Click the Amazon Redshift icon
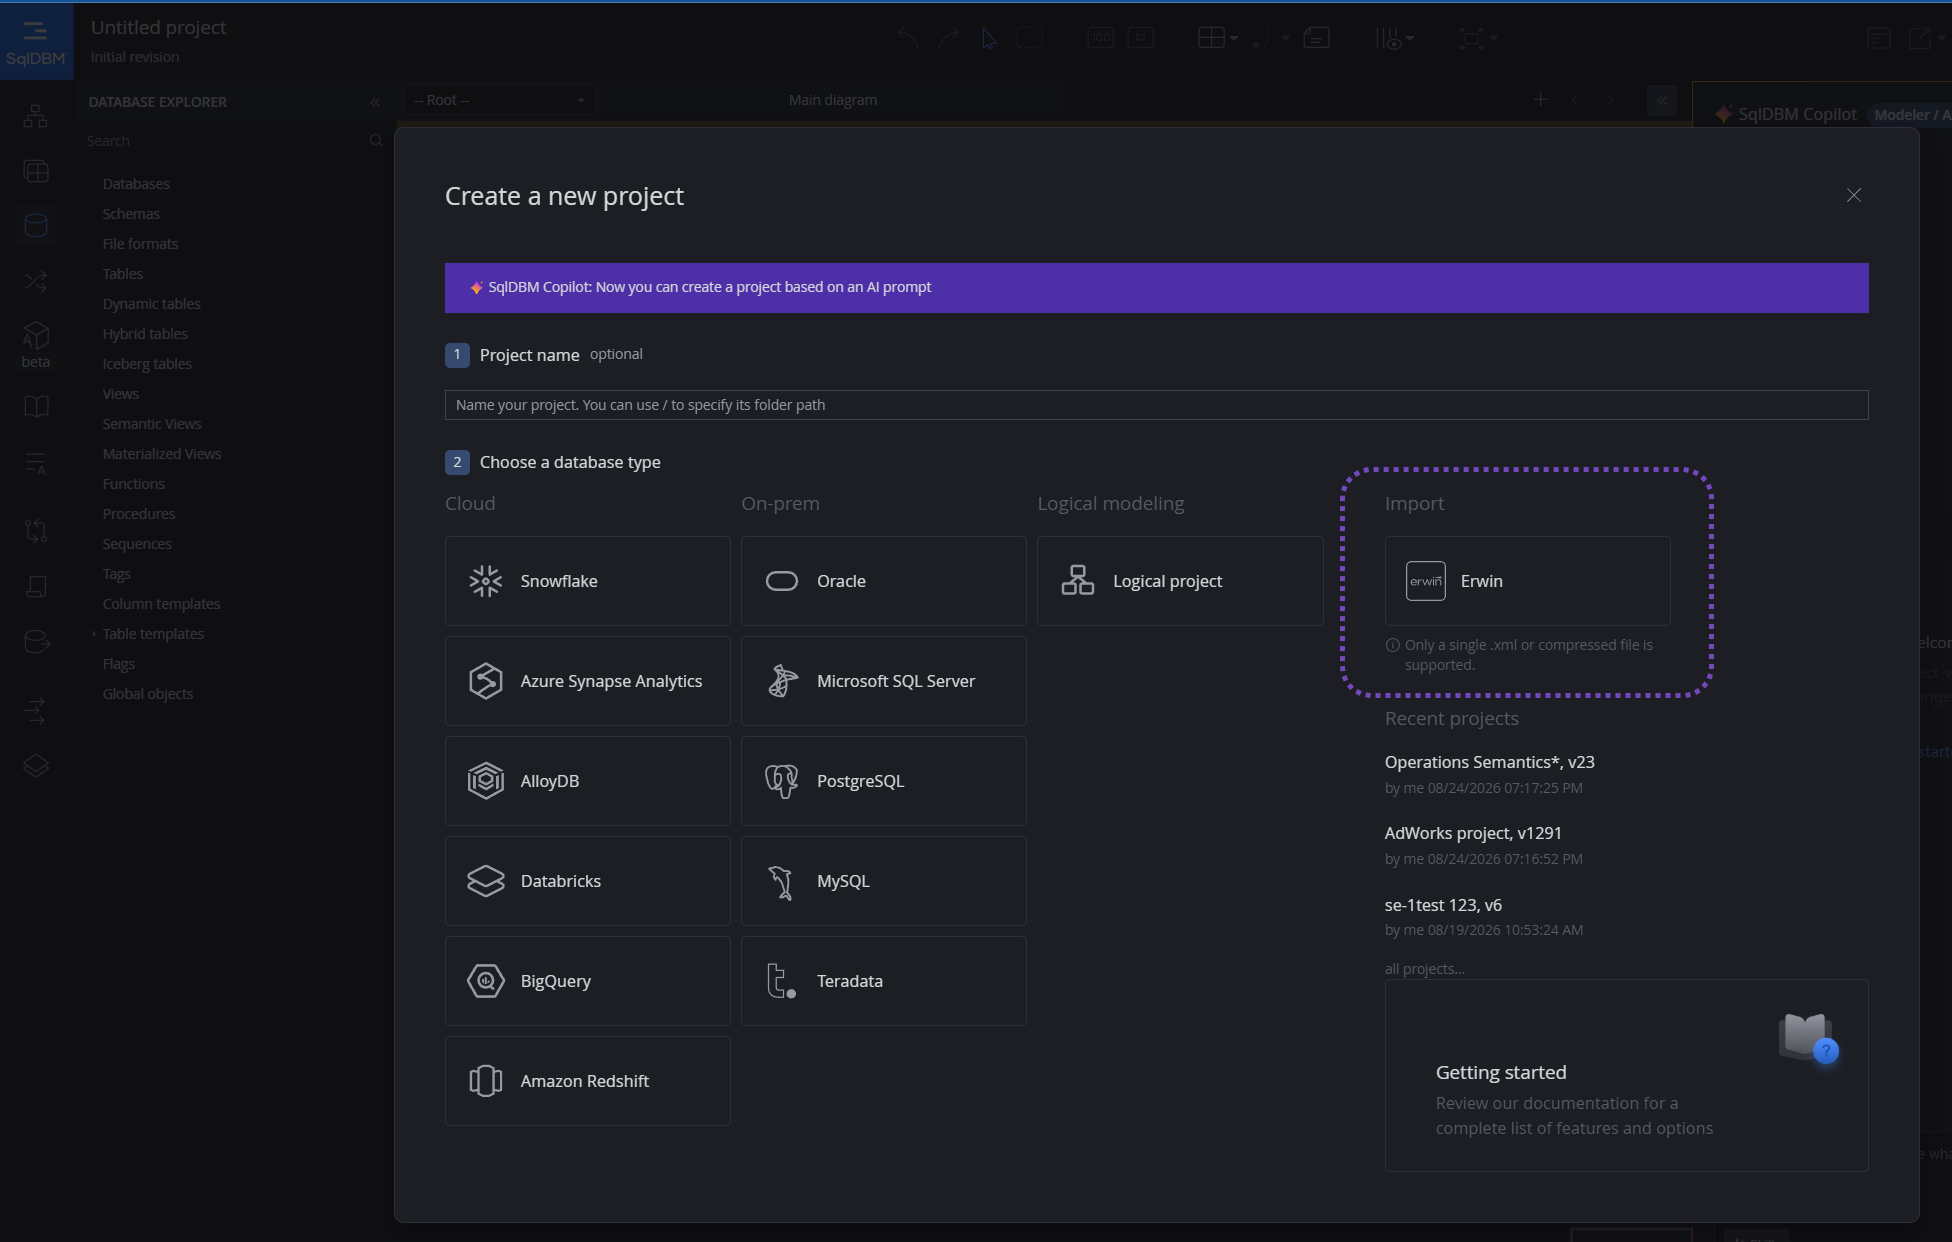1952x1242 pixels. 485,1081
